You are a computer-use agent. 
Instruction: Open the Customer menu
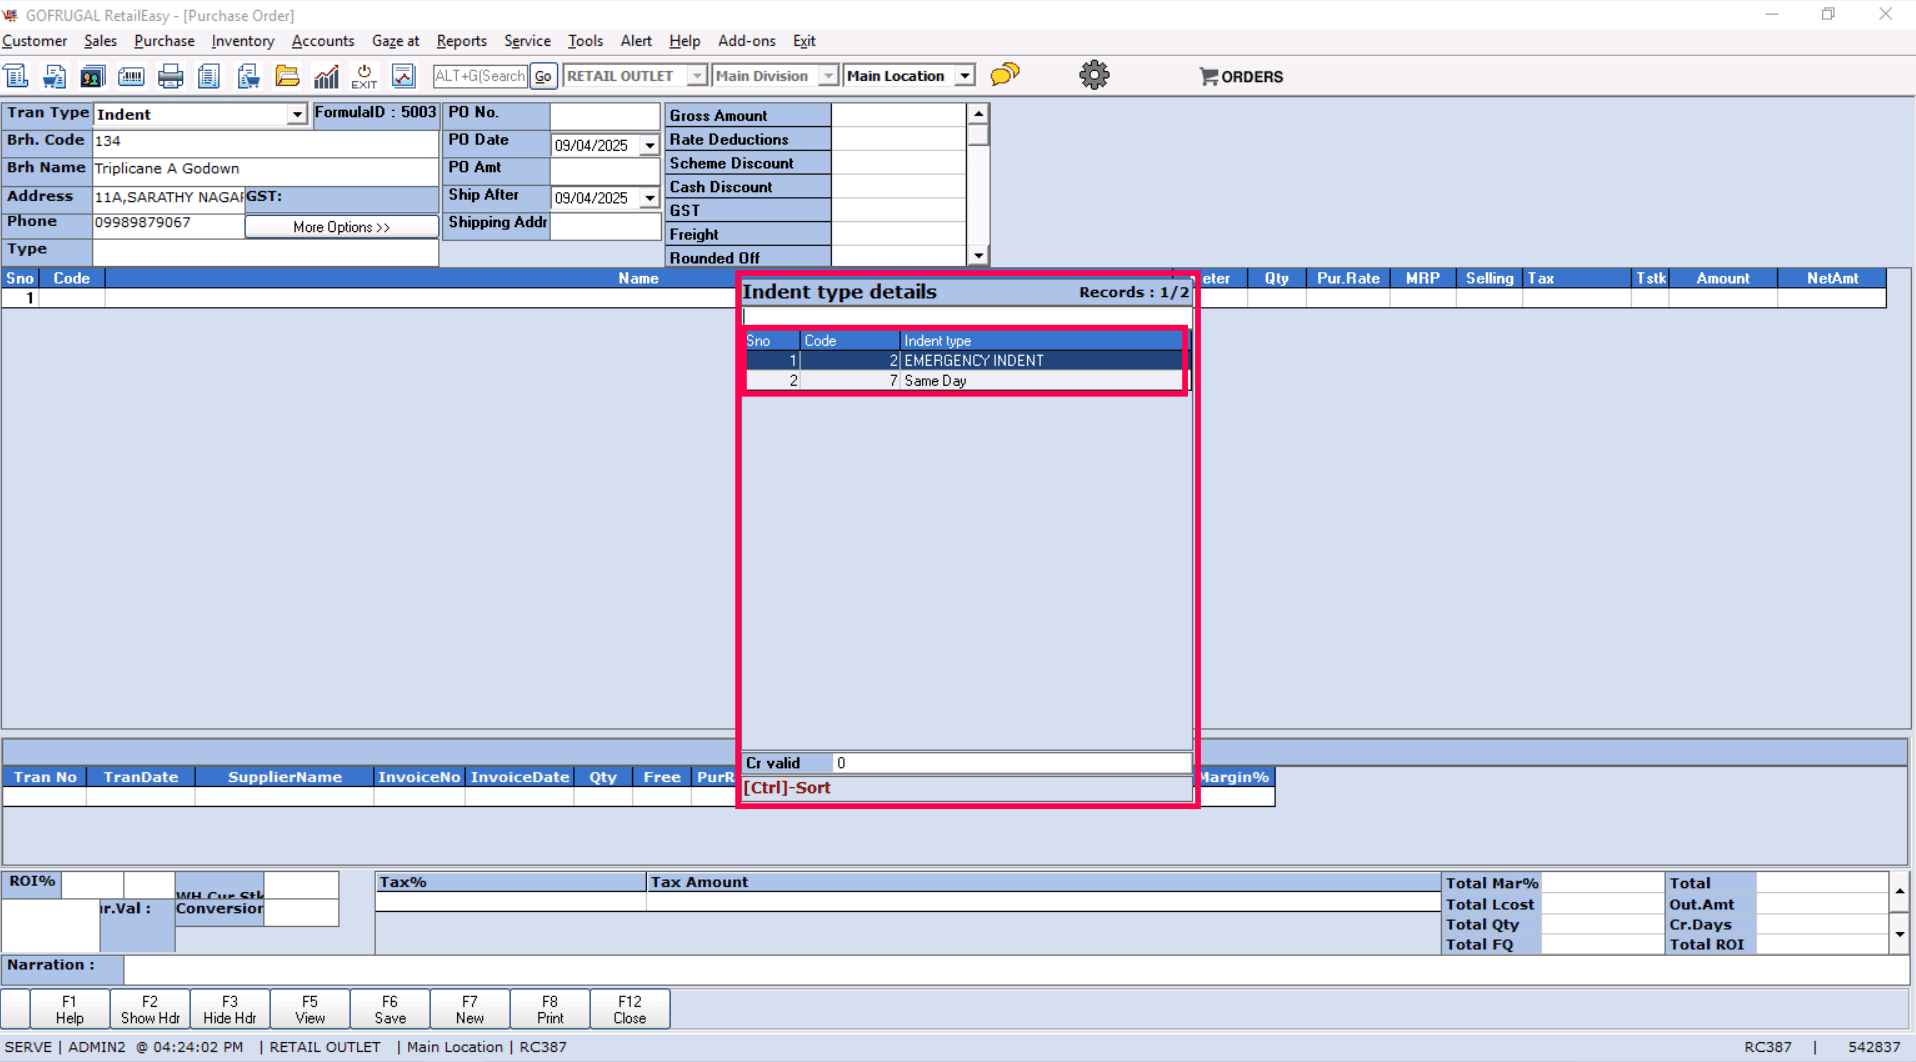point(35,41)
